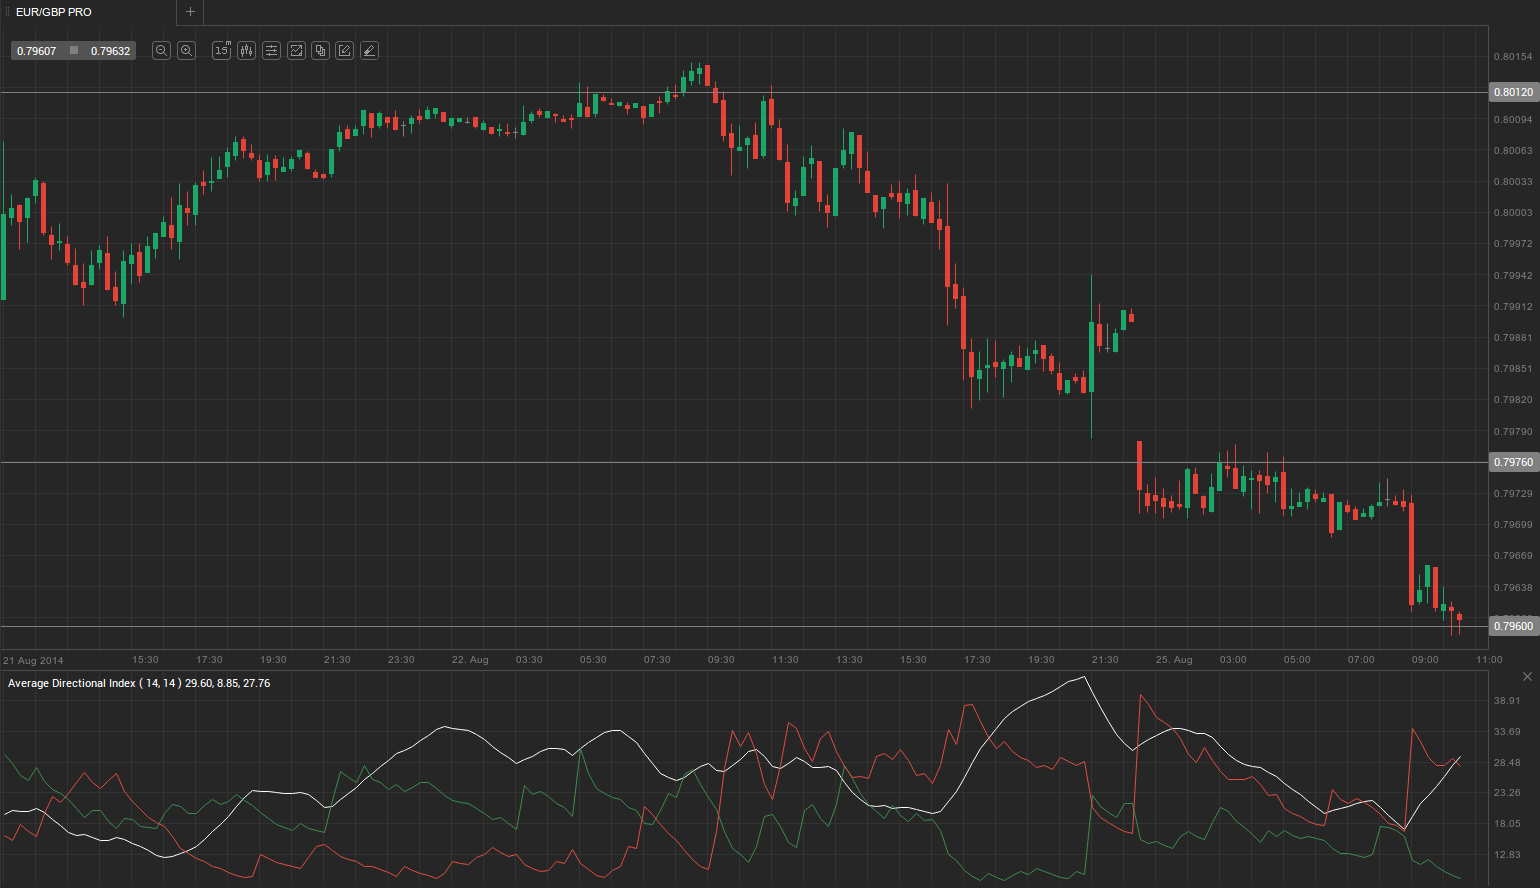The height and width of the screenshot is (888, 1540).
Task: Click the 22. Aug date on time axis
Action: click(x=470, y=660)
